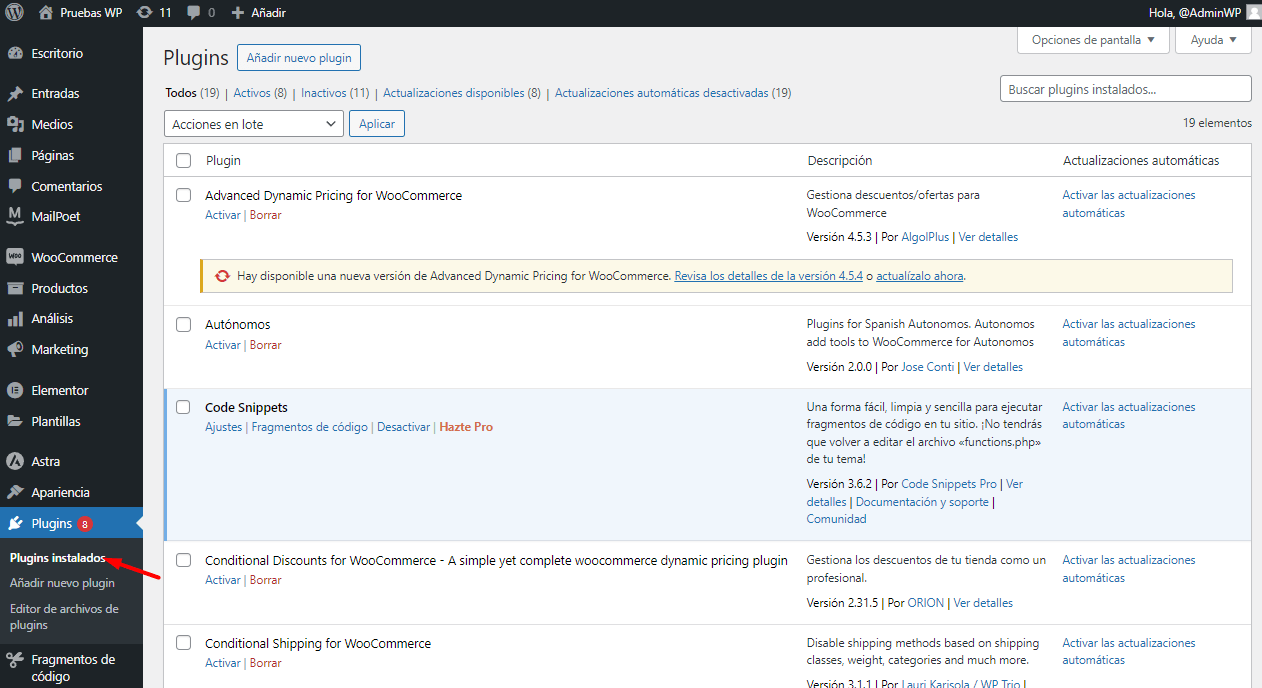Click Fragmentos de código link under Code Snippets
The width and height of the screenshot is (1262, 688).
(310, 427)
